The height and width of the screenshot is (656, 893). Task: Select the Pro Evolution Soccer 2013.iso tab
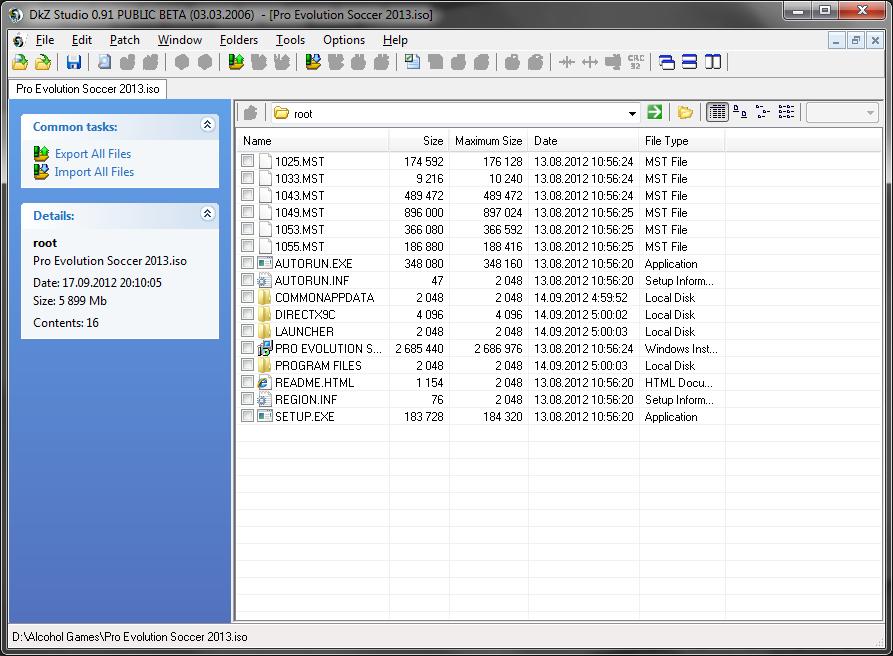pyautogui.click(x=88, y=89)
